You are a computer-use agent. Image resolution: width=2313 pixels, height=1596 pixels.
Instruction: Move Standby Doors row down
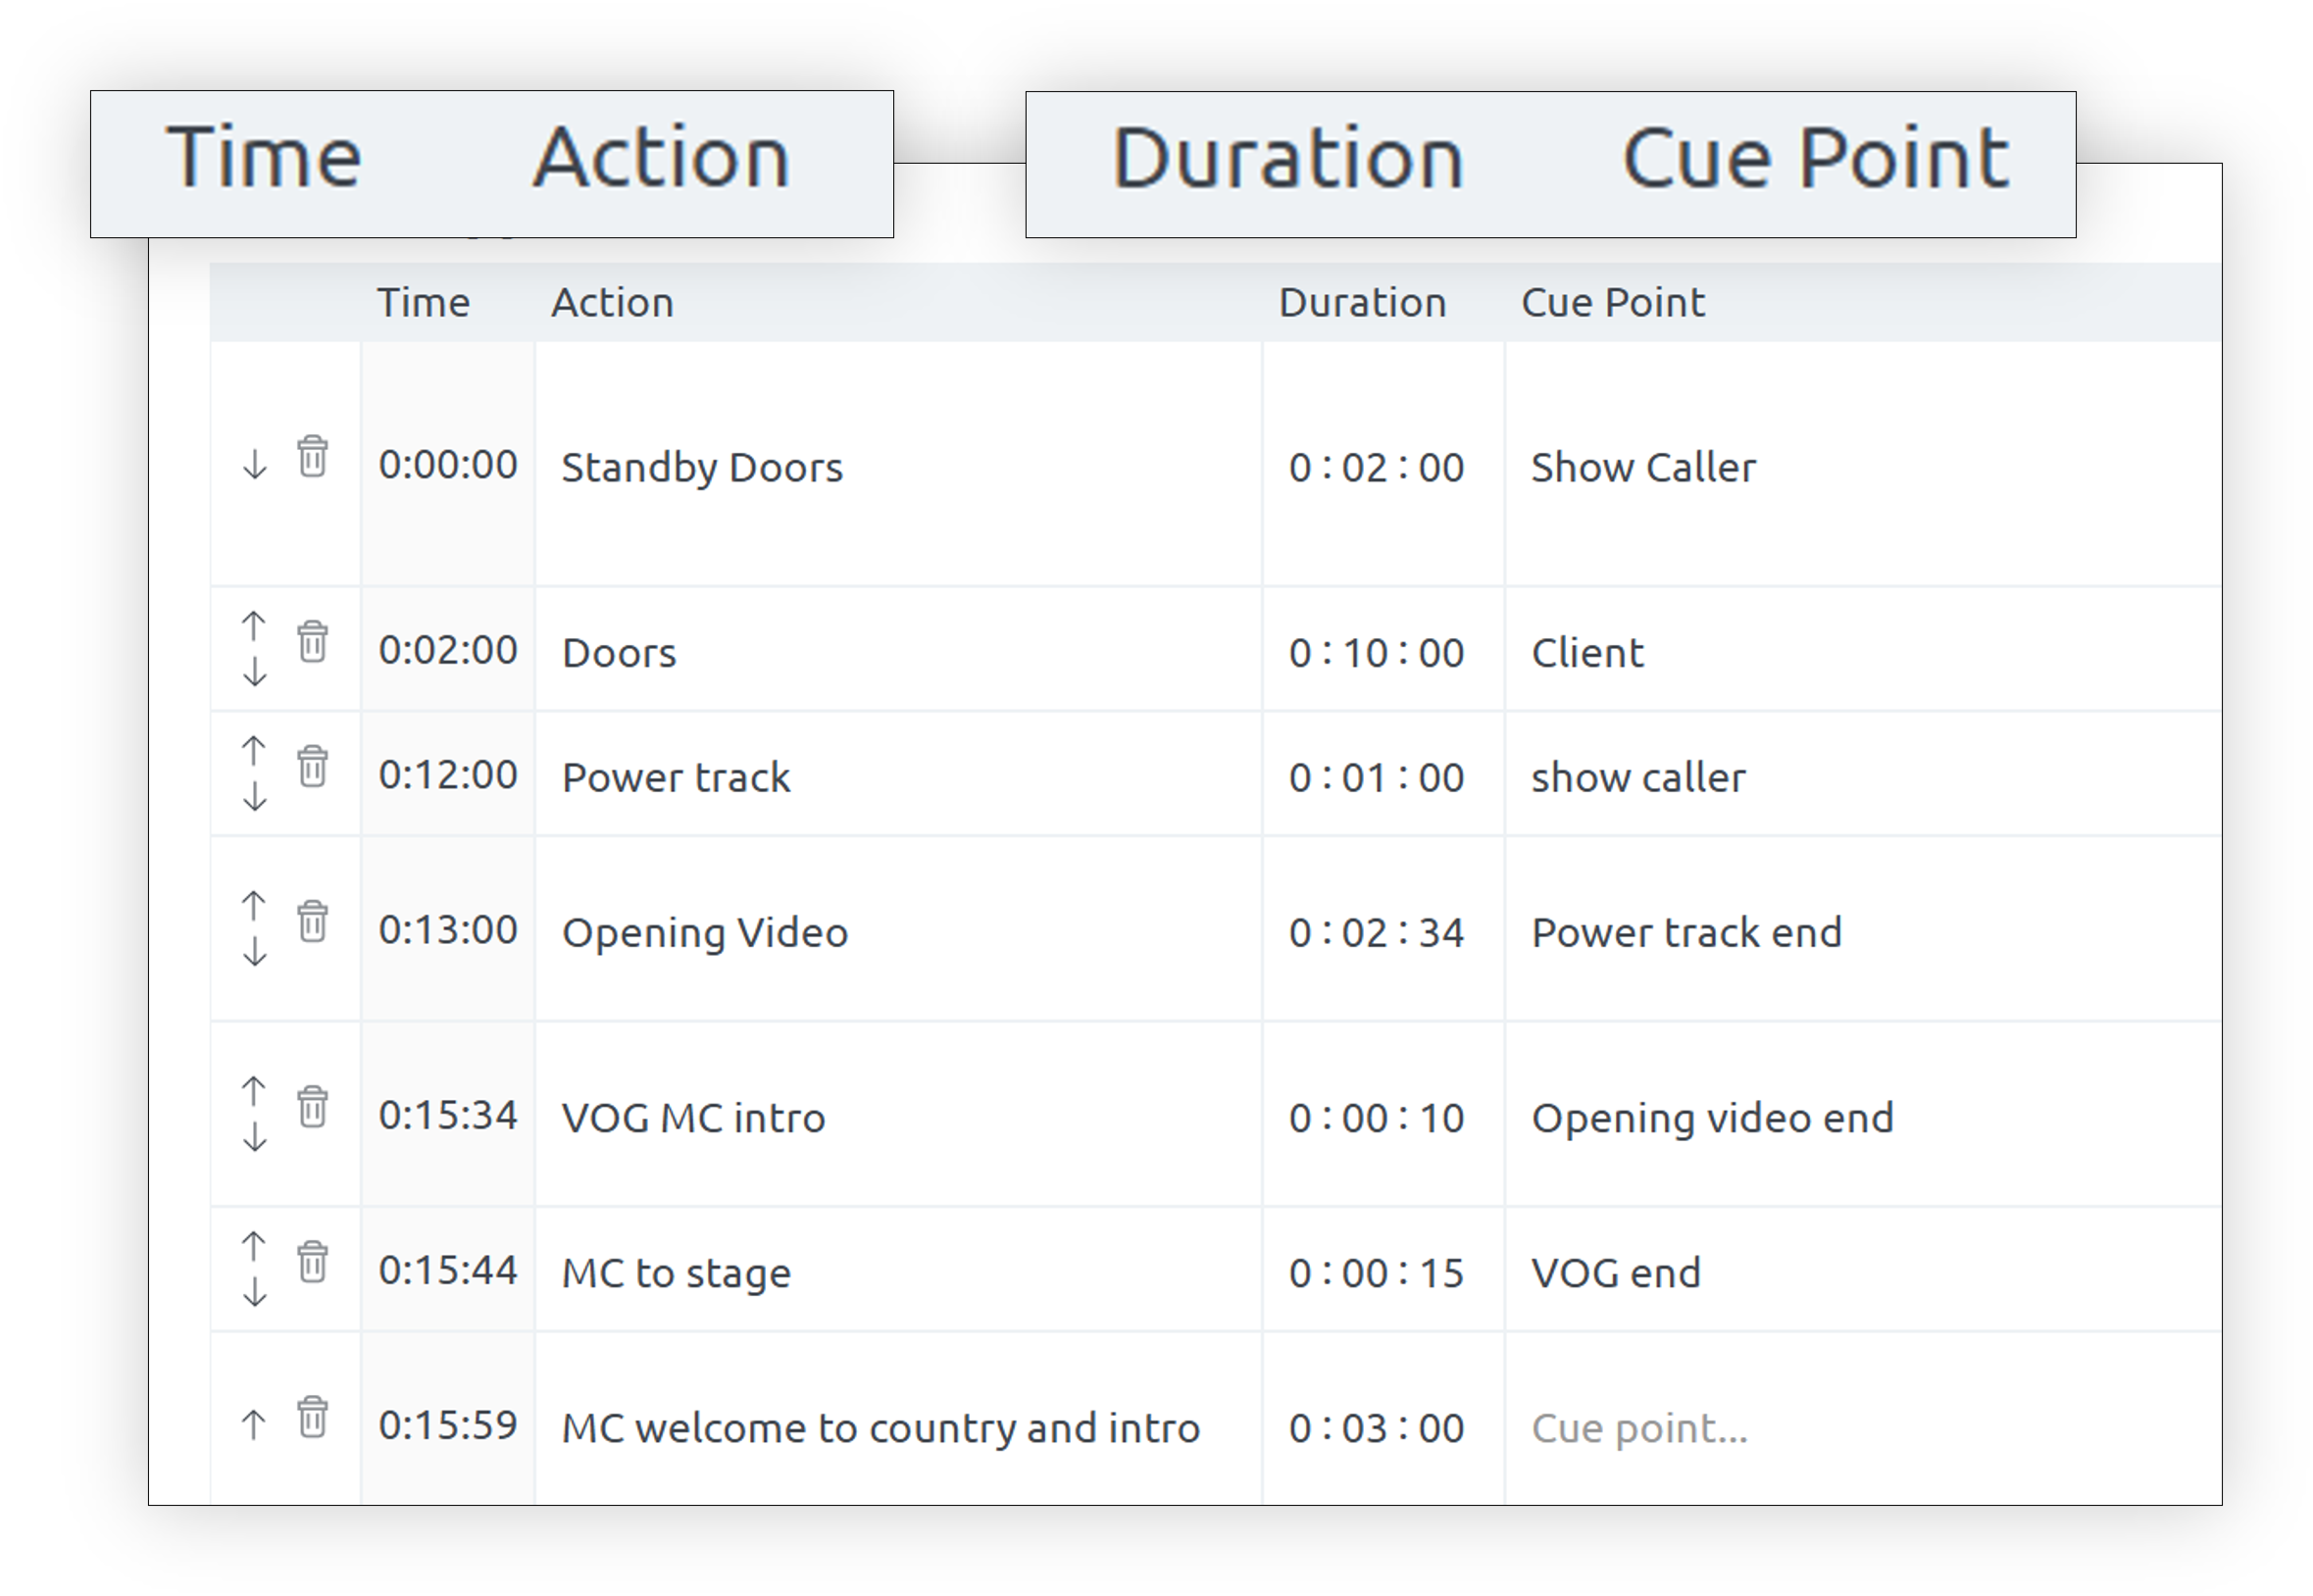(x=255, y=465)
